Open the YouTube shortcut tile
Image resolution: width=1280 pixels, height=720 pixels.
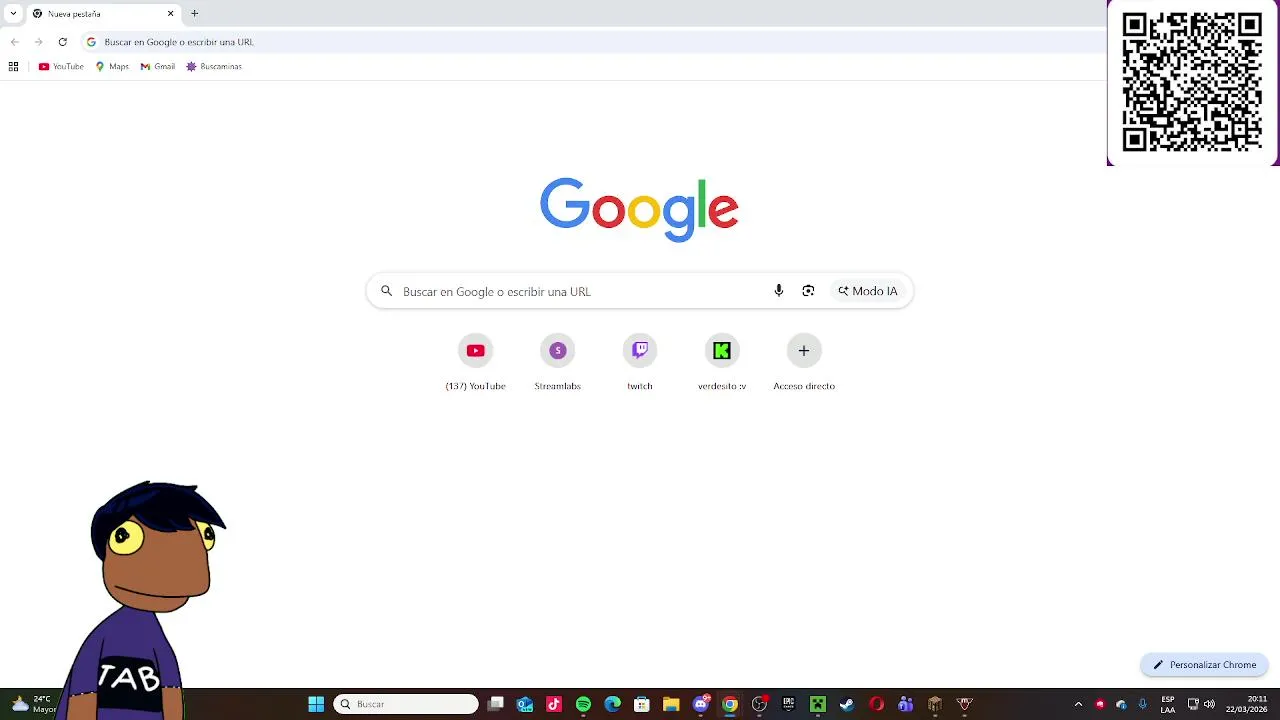(x=475, y=362)
